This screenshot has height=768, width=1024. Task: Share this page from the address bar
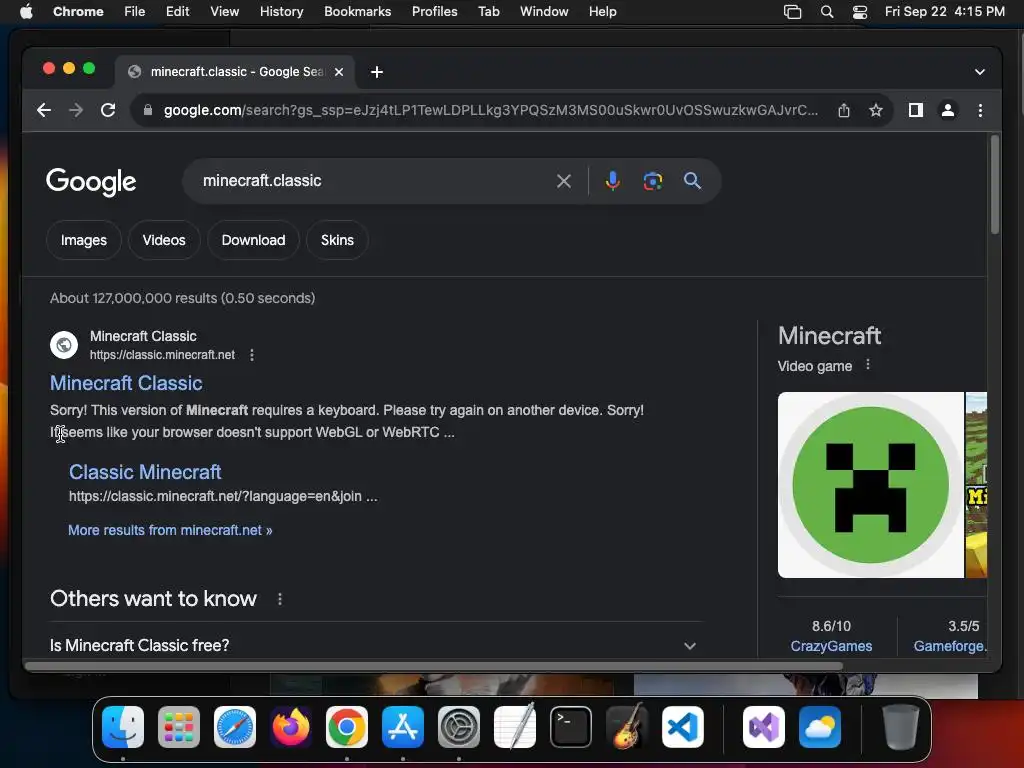click(844, 110)
